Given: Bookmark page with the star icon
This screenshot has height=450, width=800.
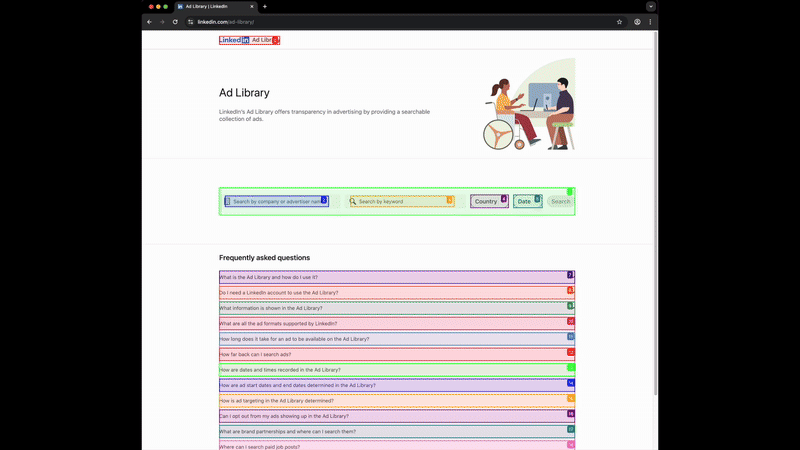Looking at the screenshot, I should pos(619,22).
